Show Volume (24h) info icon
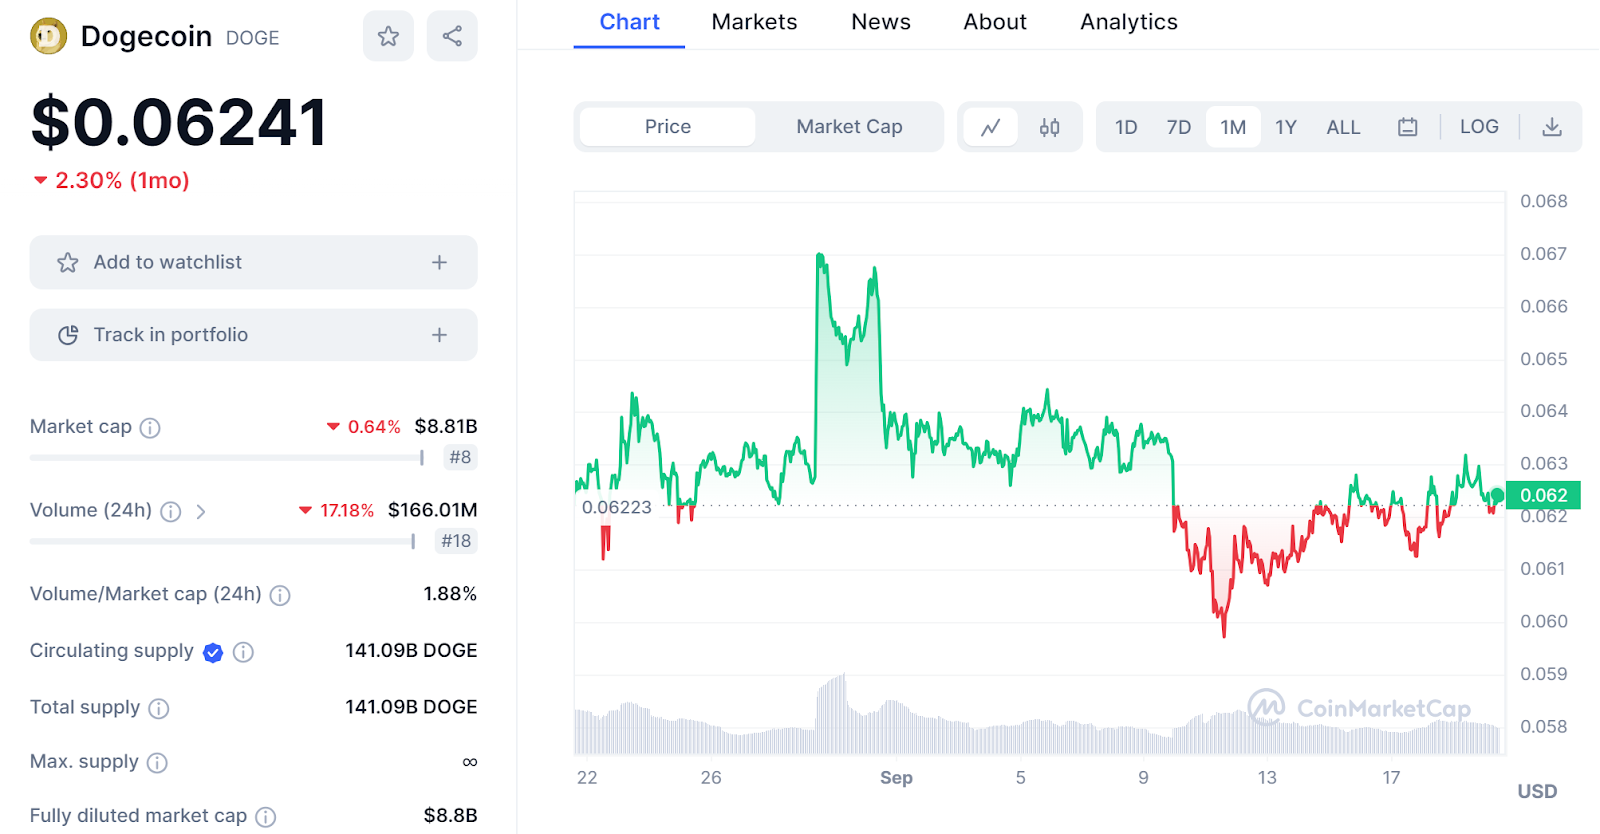This screenshot has height=834, width=1600. click(171, 512)
